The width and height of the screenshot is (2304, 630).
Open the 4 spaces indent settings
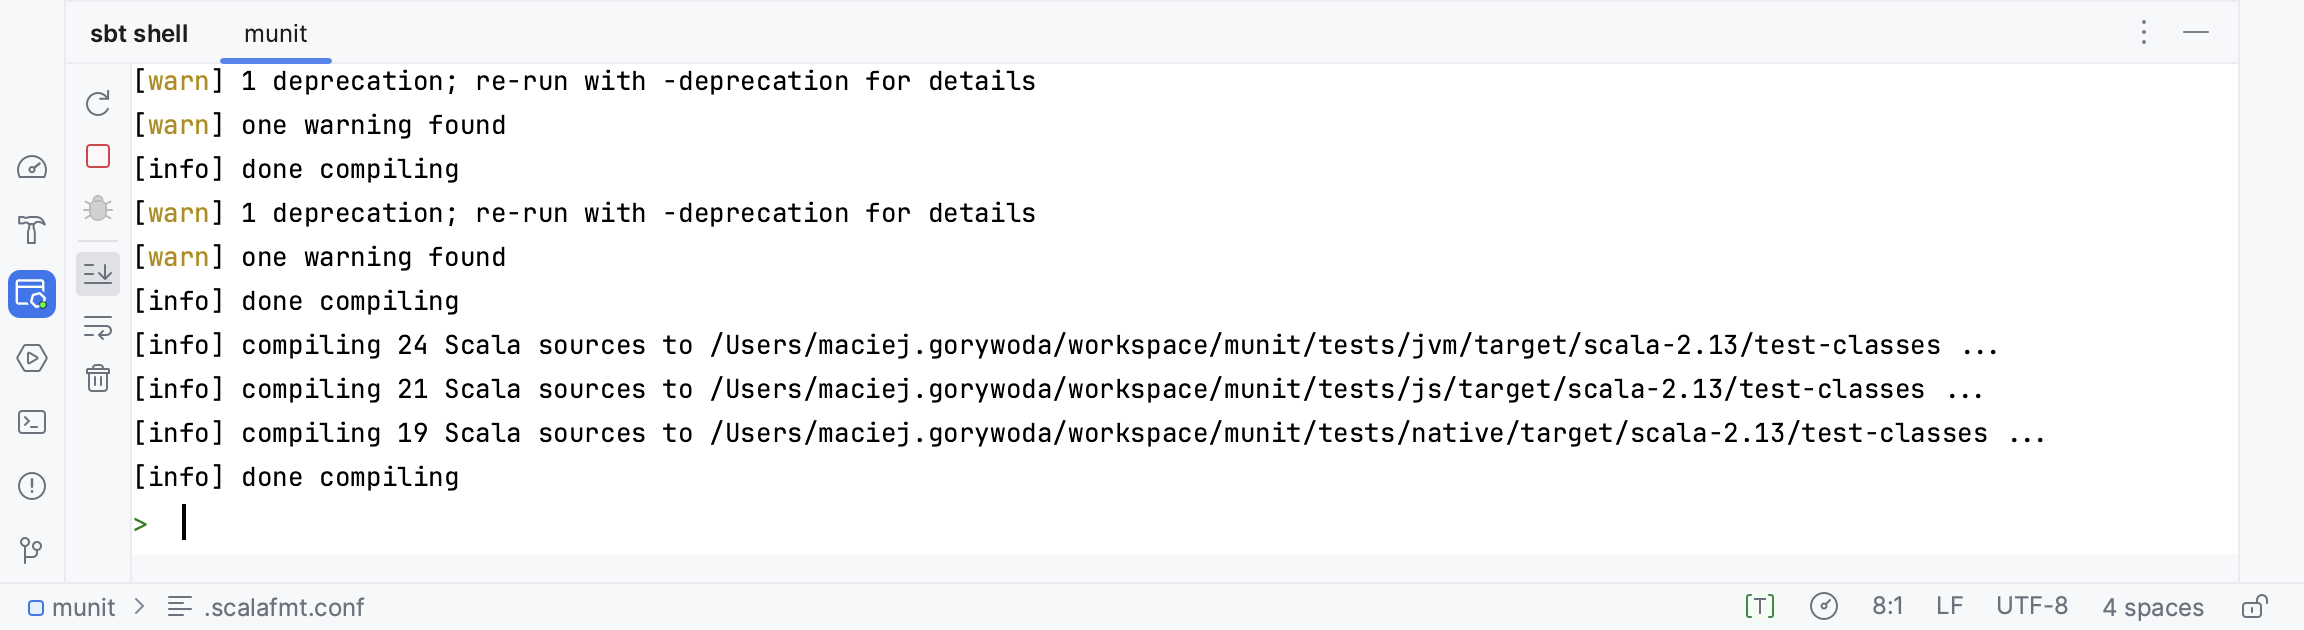pos(2152,607)
